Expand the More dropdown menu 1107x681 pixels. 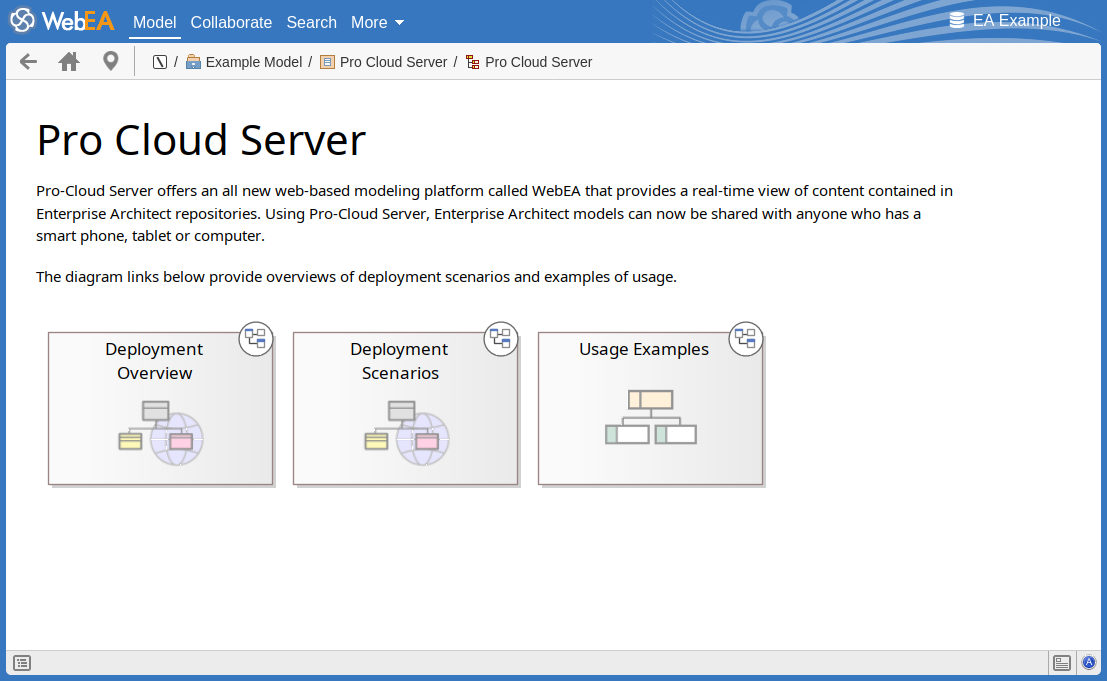[x=377, y=22]
